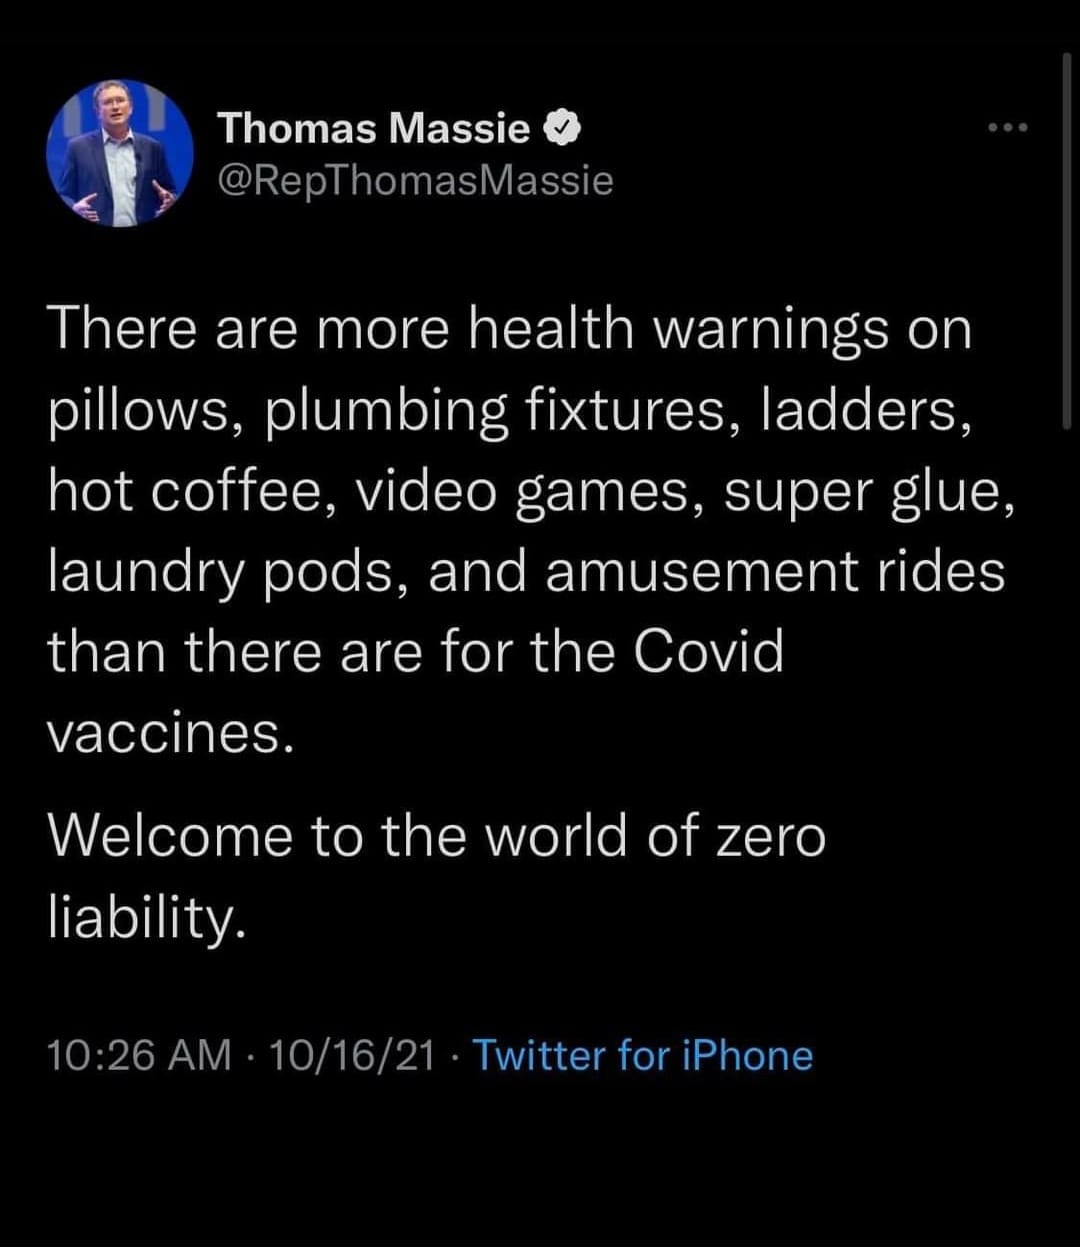
Task: Click the word "Covid" in the tweet
Action: tap(708, 654)
